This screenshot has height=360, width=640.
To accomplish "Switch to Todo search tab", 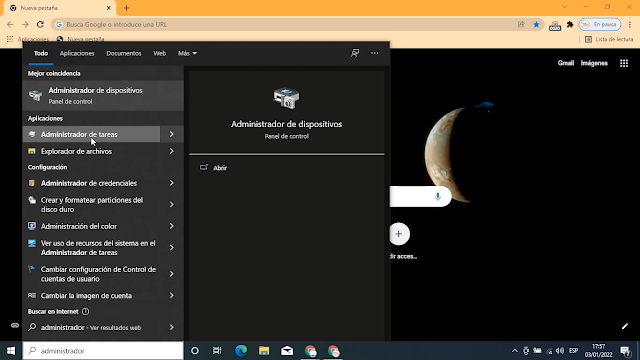I will click(x=41, y=53).
